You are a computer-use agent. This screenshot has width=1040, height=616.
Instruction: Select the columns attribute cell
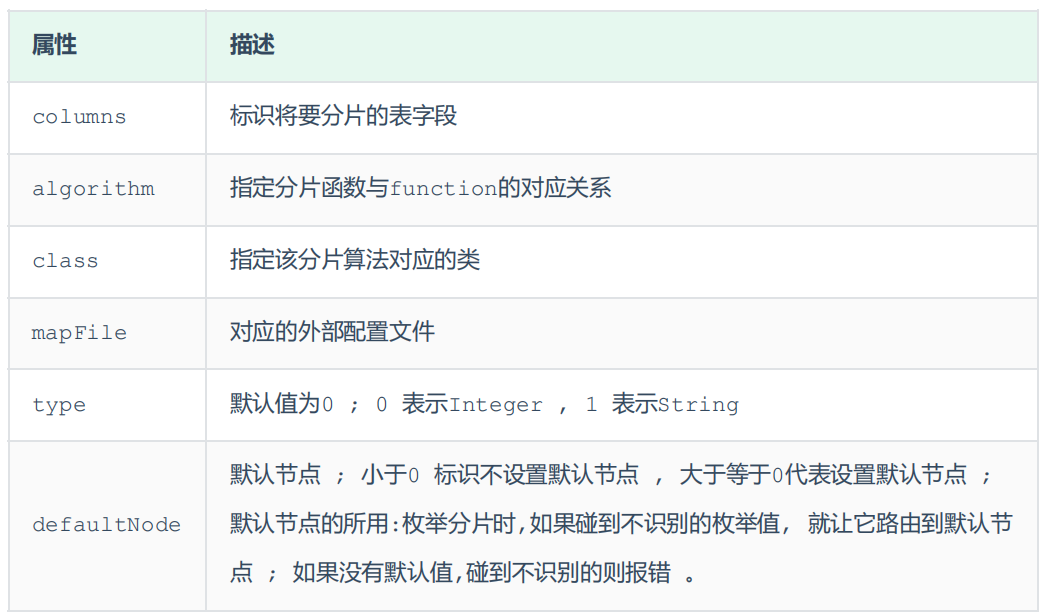tap(79, 117)
